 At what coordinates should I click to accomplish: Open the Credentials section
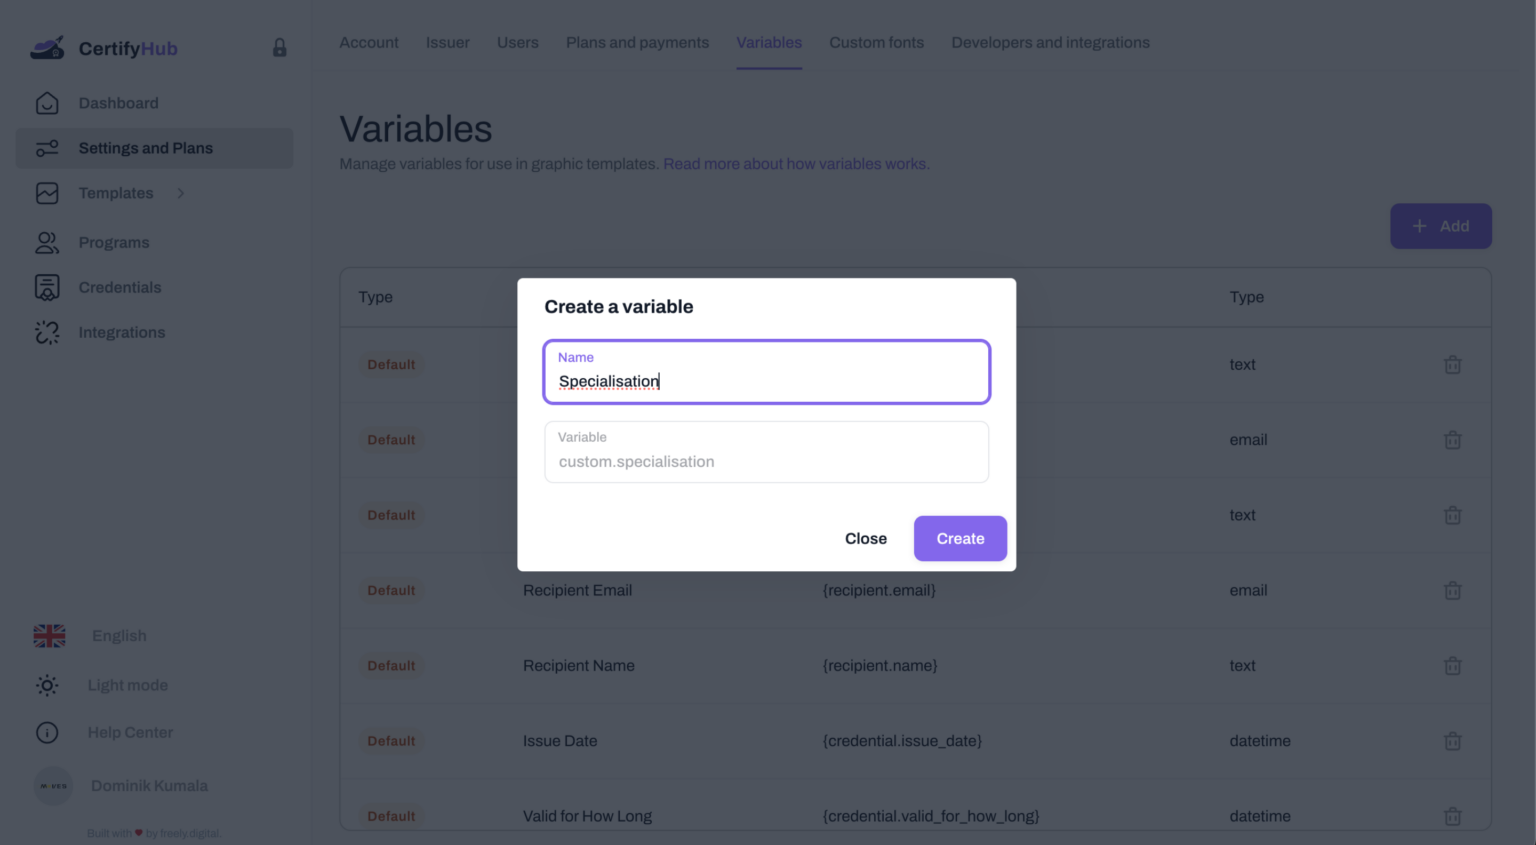[120, 287]
